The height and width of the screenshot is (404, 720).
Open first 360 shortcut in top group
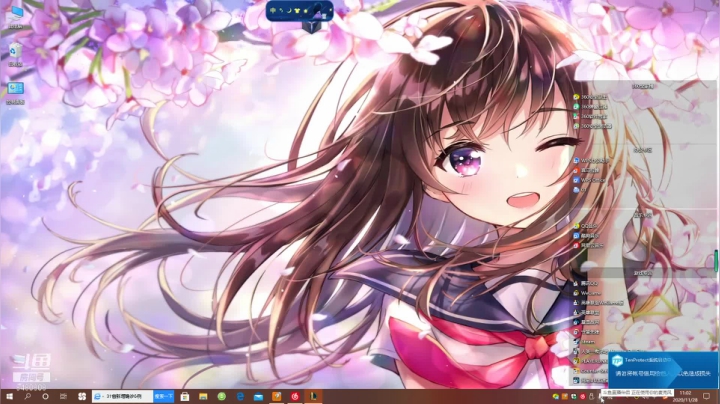point(591,97)
